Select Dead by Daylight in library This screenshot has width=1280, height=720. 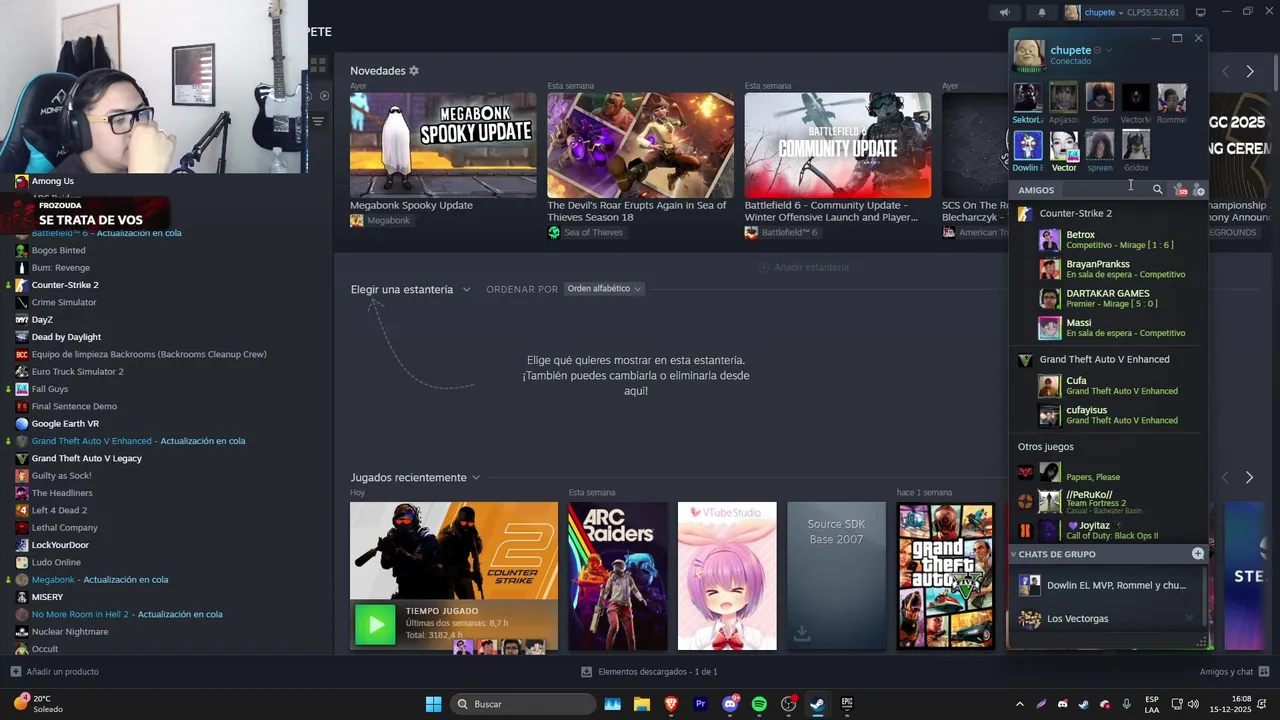(66, 337)
